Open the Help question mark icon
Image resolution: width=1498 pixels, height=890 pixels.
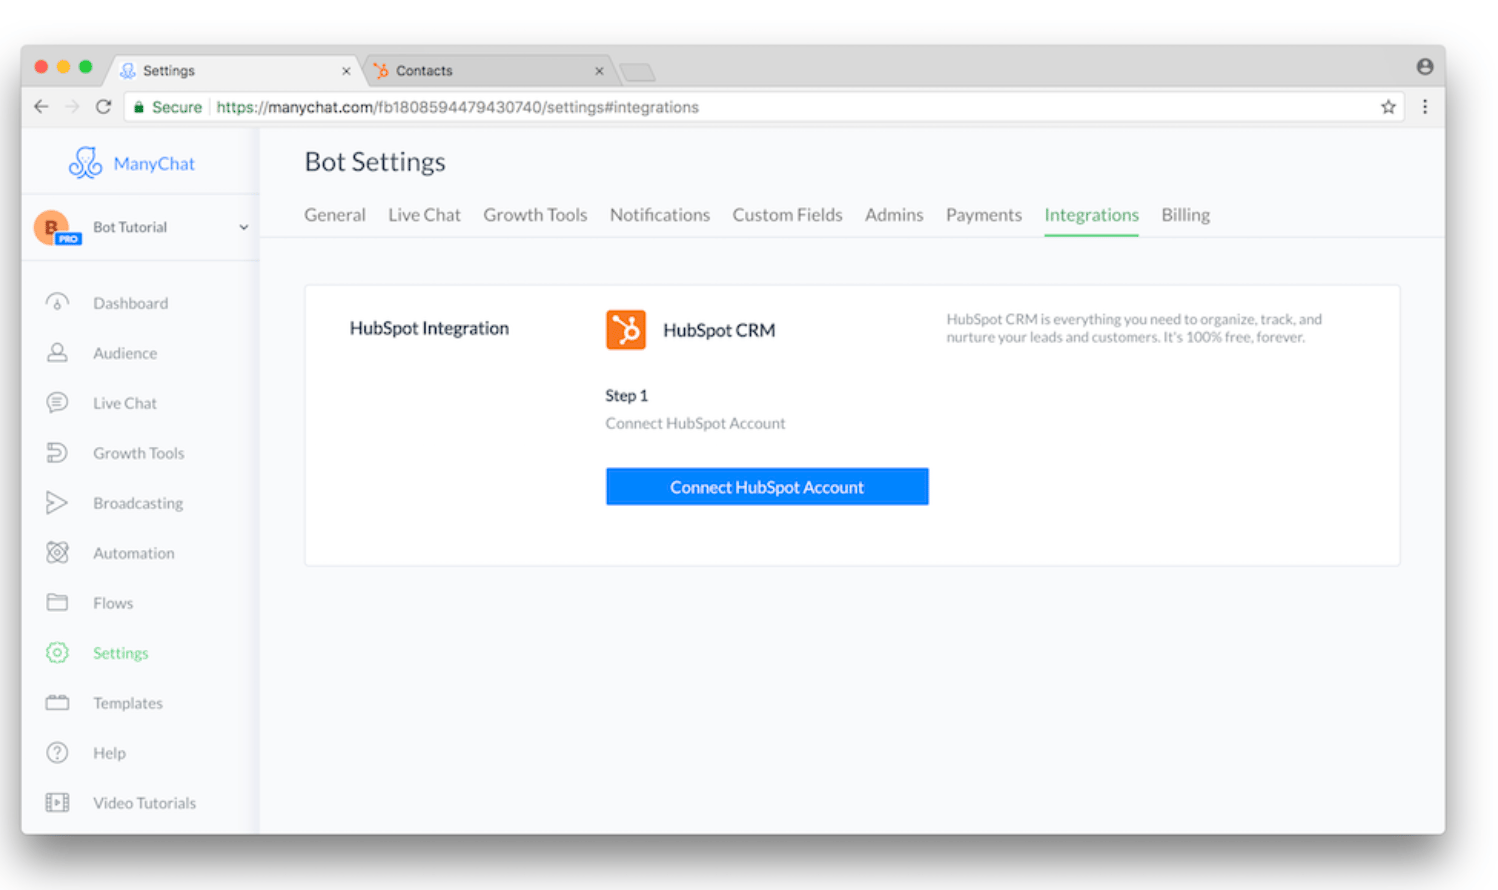point(57,752)
